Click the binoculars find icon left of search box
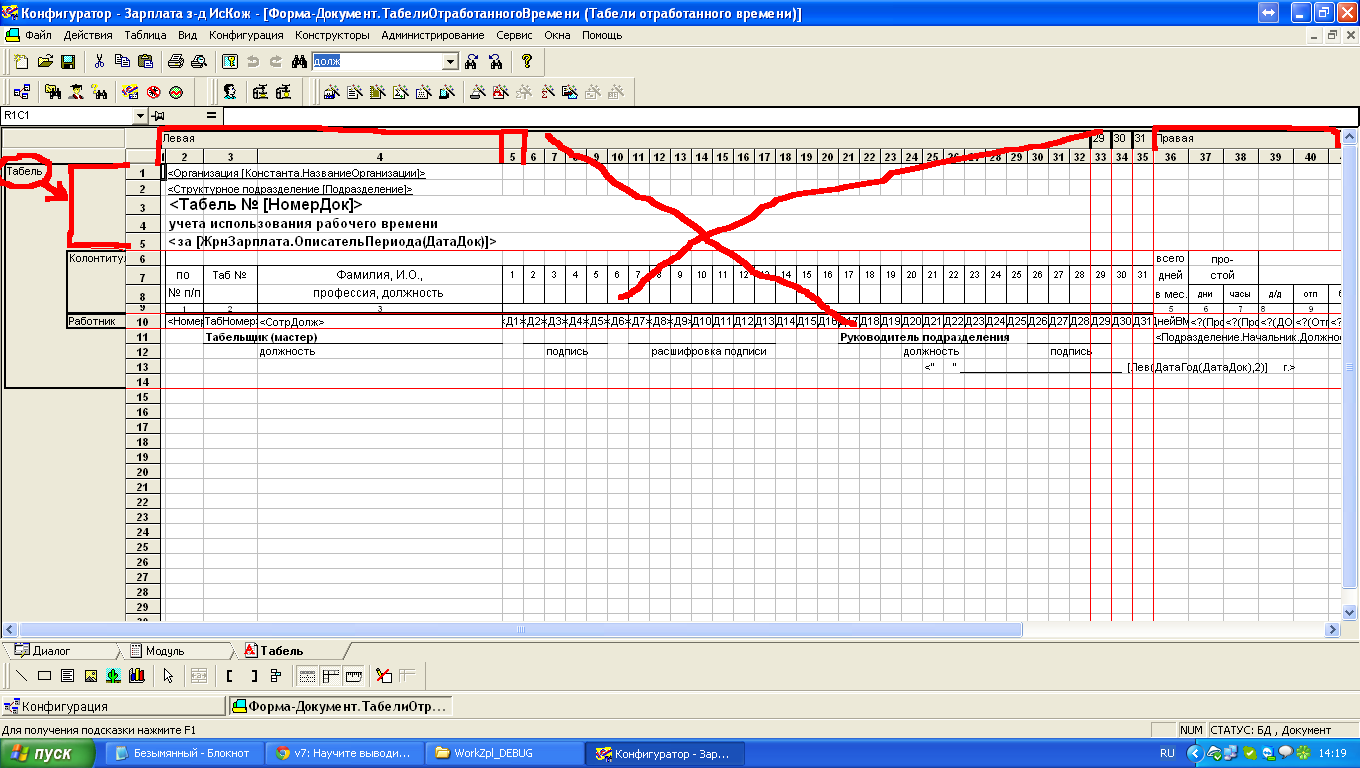 coord(298,61)
